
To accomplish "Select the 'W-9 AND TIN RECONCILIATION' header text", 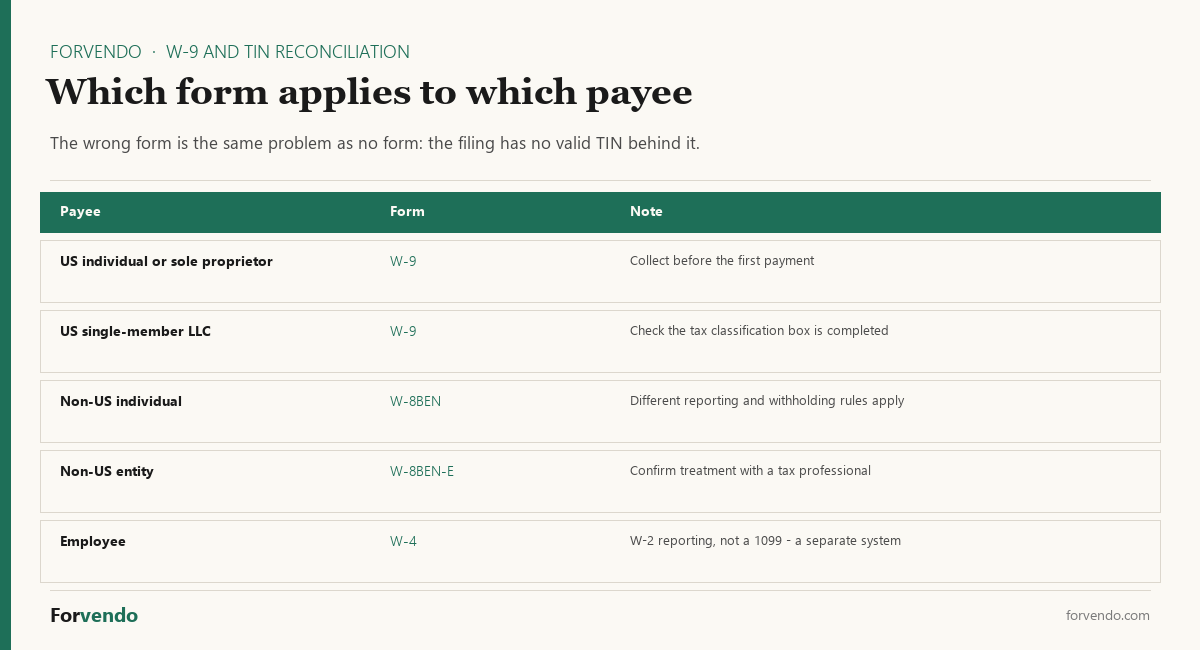I will (x=288, y=52).
